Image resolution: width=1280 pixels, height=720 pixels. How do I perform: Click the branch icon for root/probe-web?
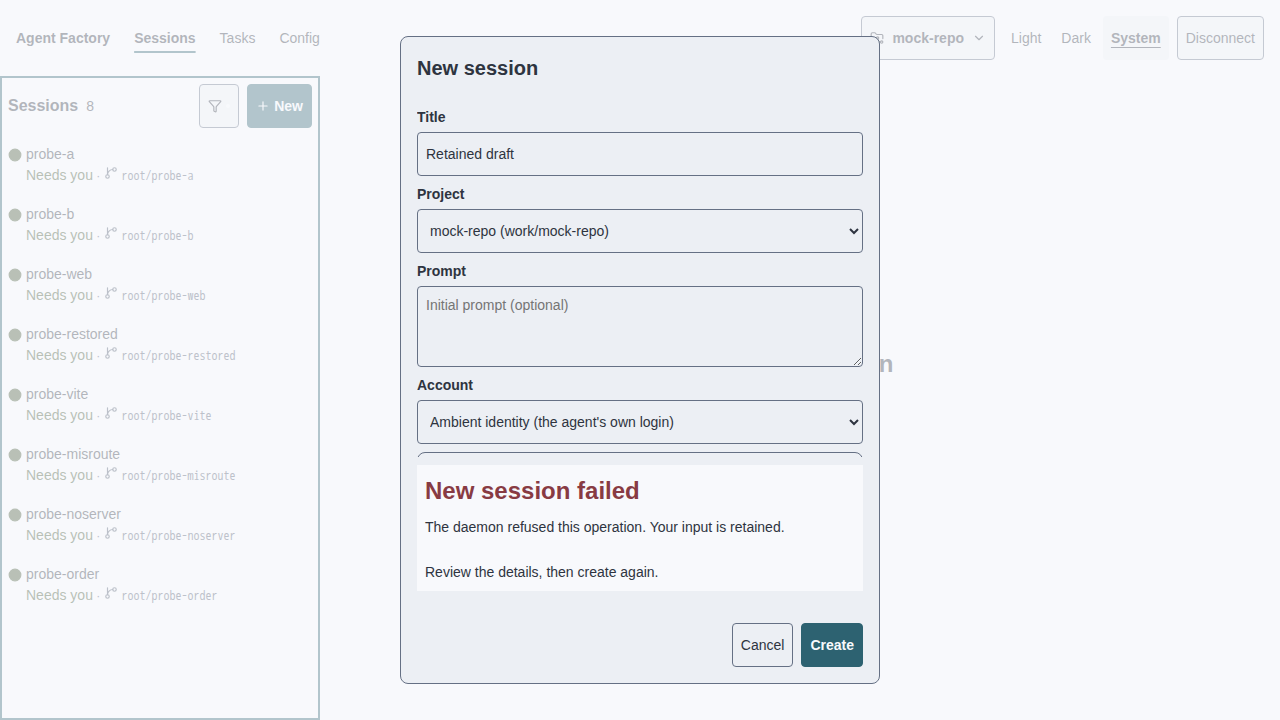pos(111,294)
